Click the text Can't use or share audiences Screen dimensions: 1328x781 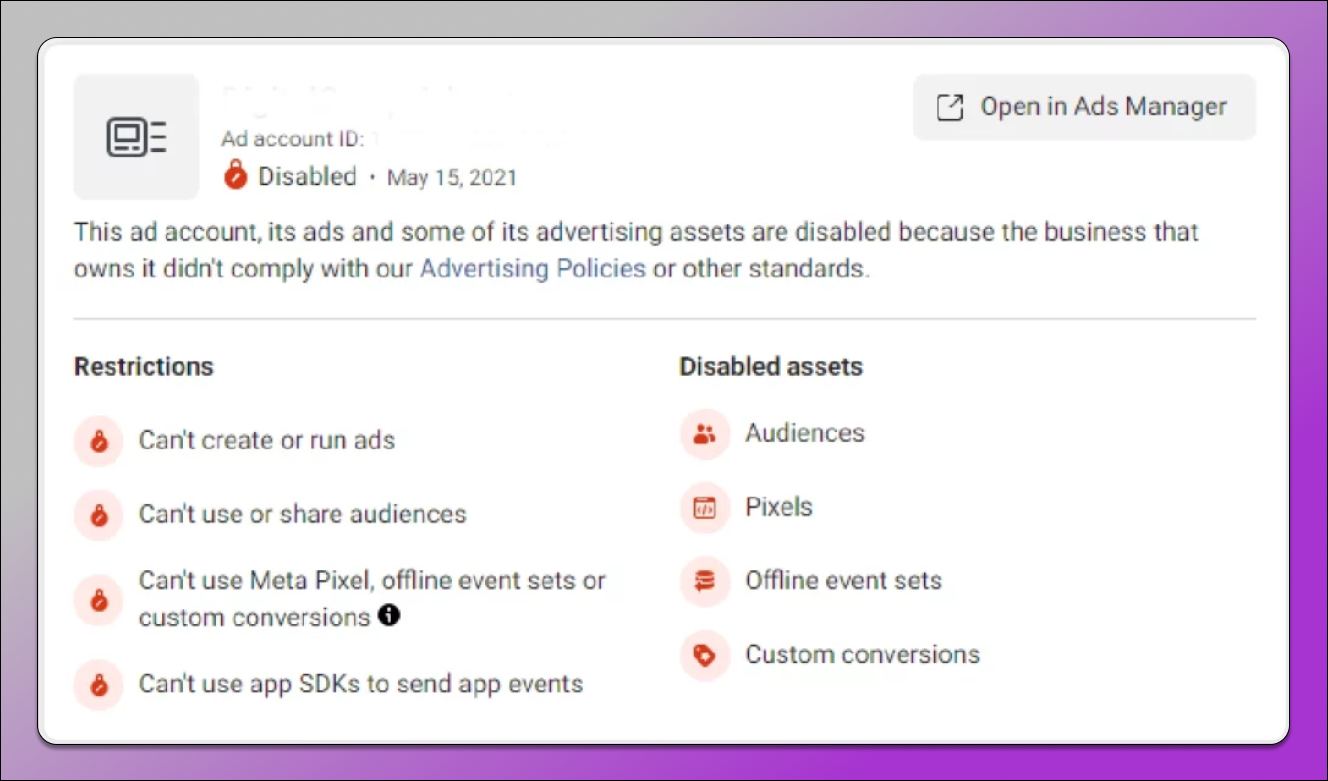point(303,514)
